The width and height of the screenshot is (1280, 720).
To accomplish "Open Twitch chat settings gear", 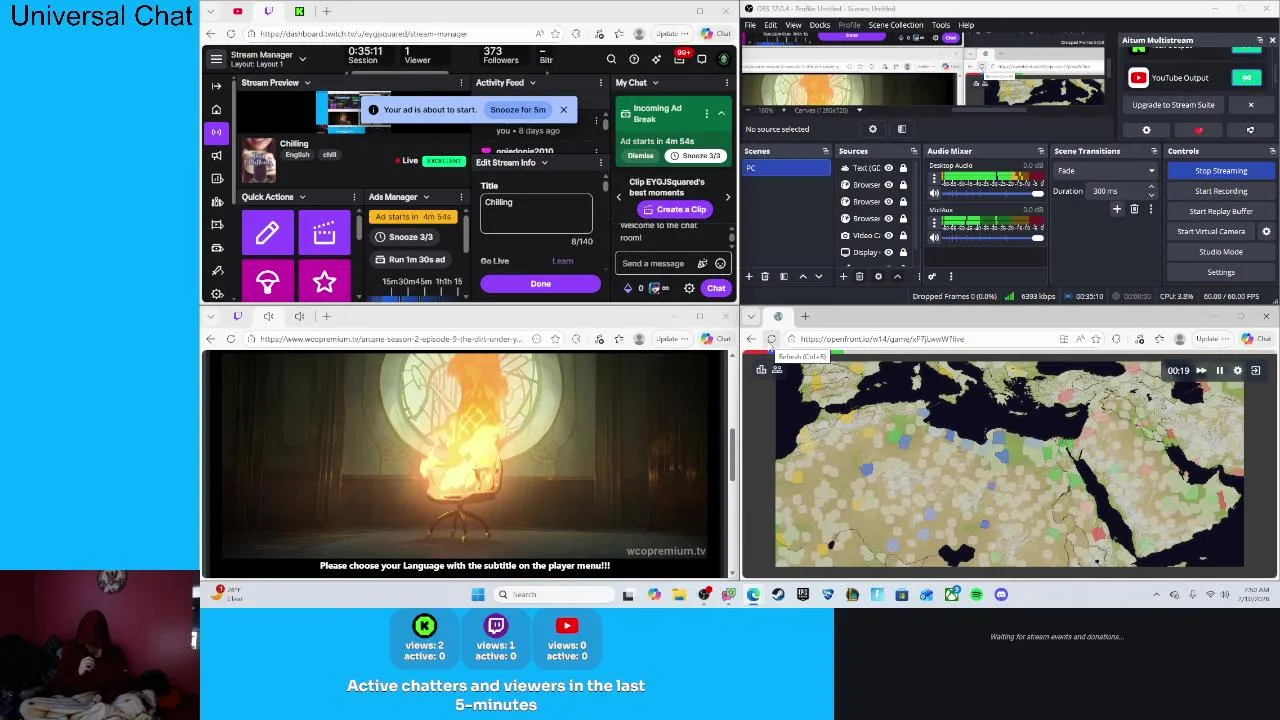I will point(689,288).
